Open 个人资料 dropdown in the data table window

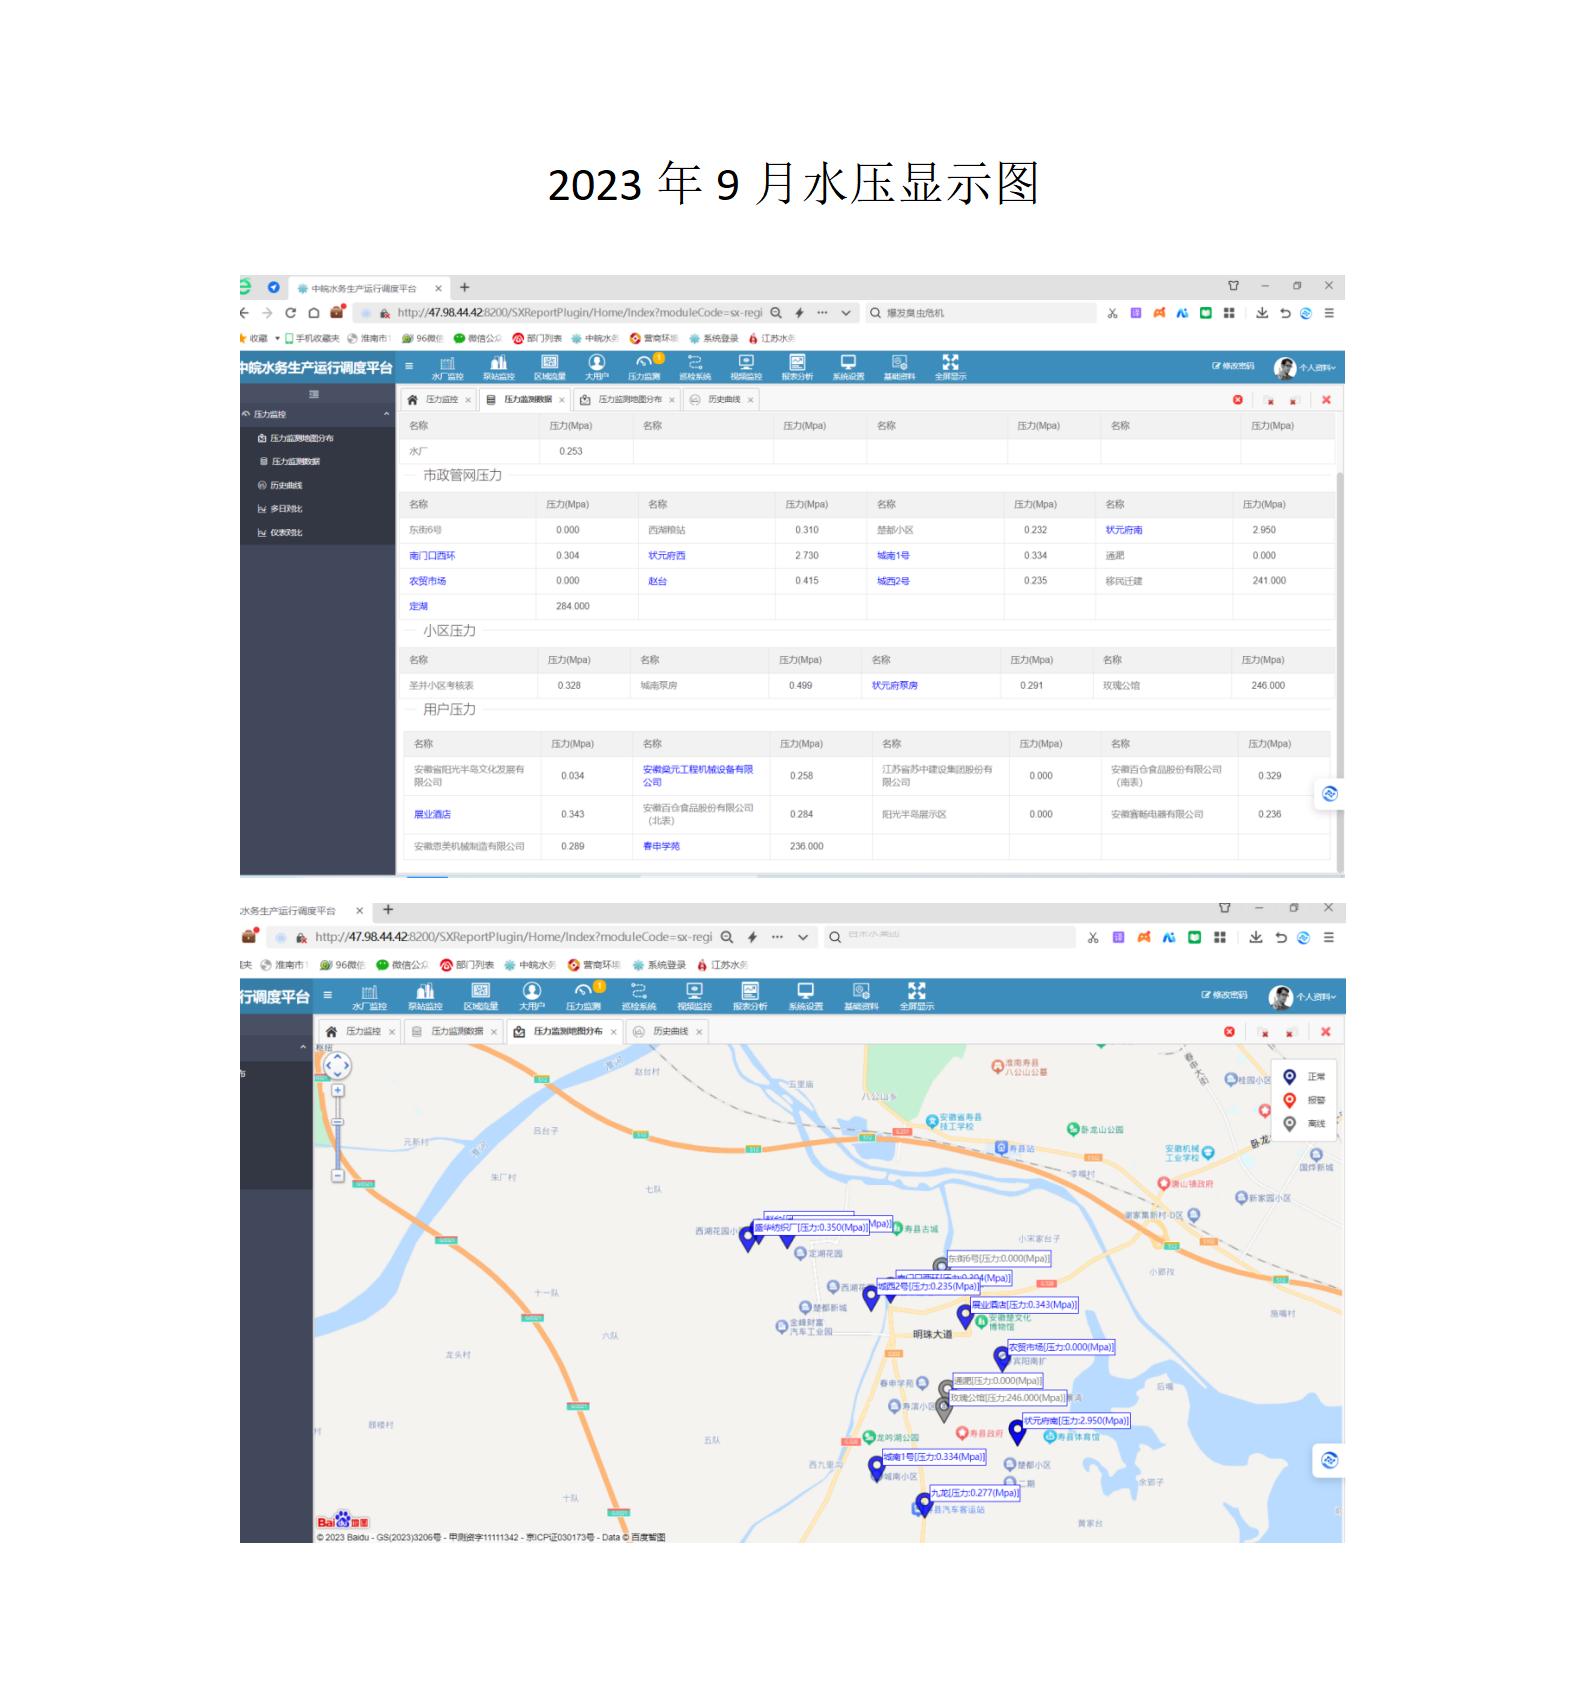[x=1306, y=368]
